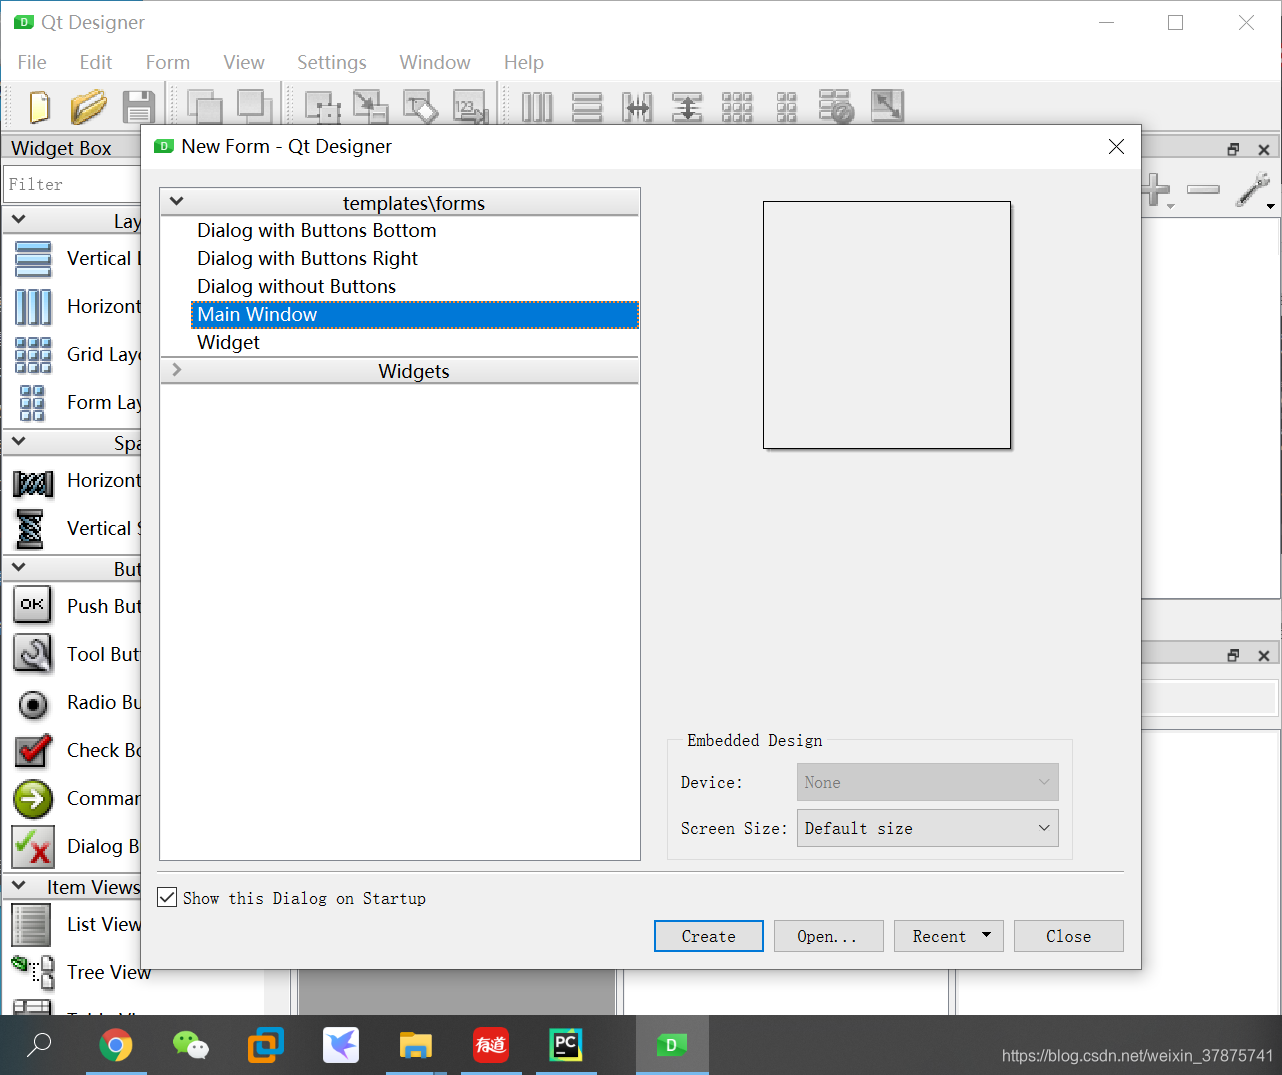This screenshot has height=1075, width=1282.
Task: Apply Lay Out Vertically toolbar icon
Action: (x=587, y=107)
